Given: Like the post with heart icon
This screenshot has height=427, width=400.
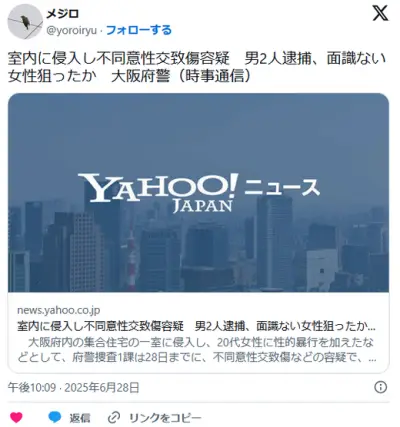Looking at the screenshot, I should 16,417.
